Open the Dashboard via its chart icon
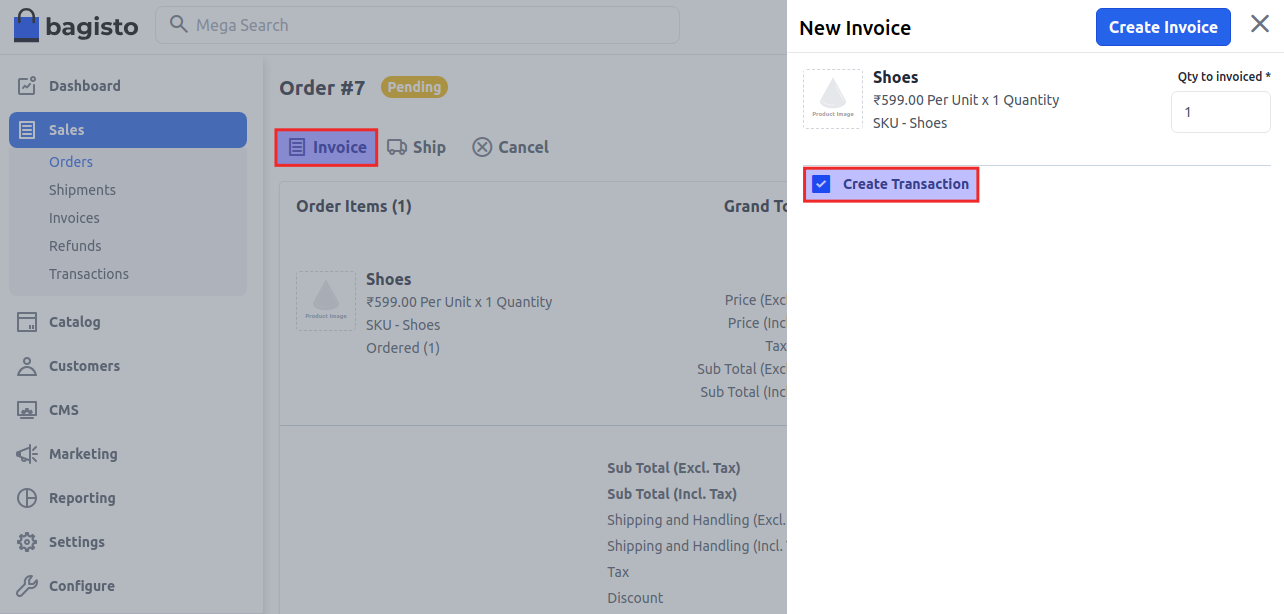Screen dimensions: 1284x614 (x=27, y=85)
